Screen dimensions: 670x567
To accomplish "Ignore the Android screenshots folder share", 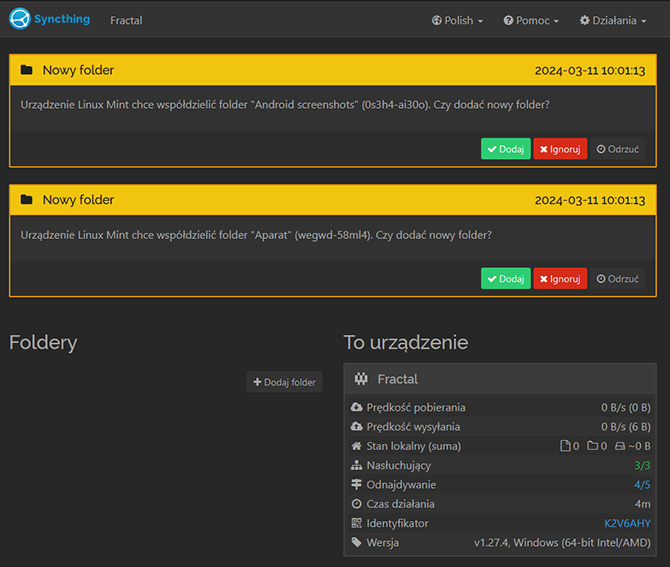I will pyautogui.click(x=560, y=149).
